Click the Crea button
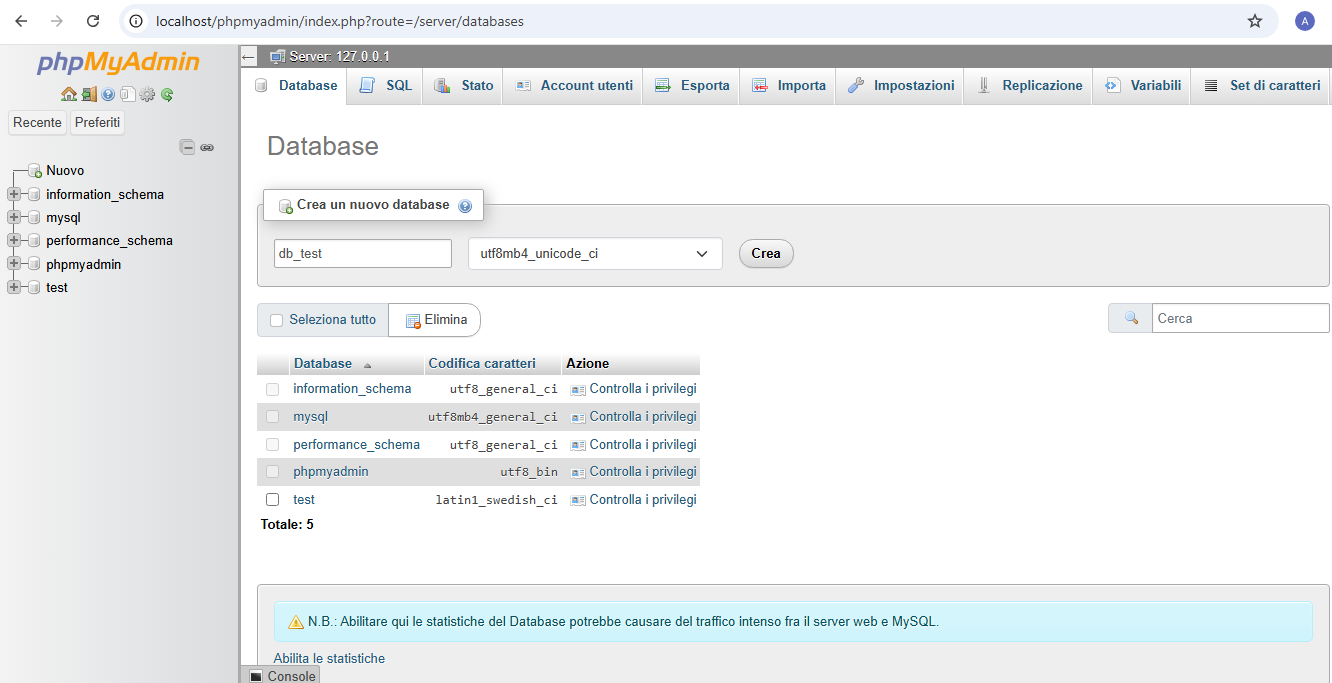The height and width of the screenshot is (683, 1332). pyautogui.click(x=766, y=253)
